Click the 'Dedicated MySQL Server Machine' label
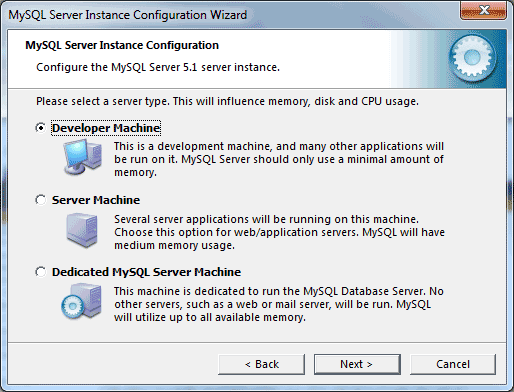The height and width of the screenshot is (392, 514). click(146, 272)
